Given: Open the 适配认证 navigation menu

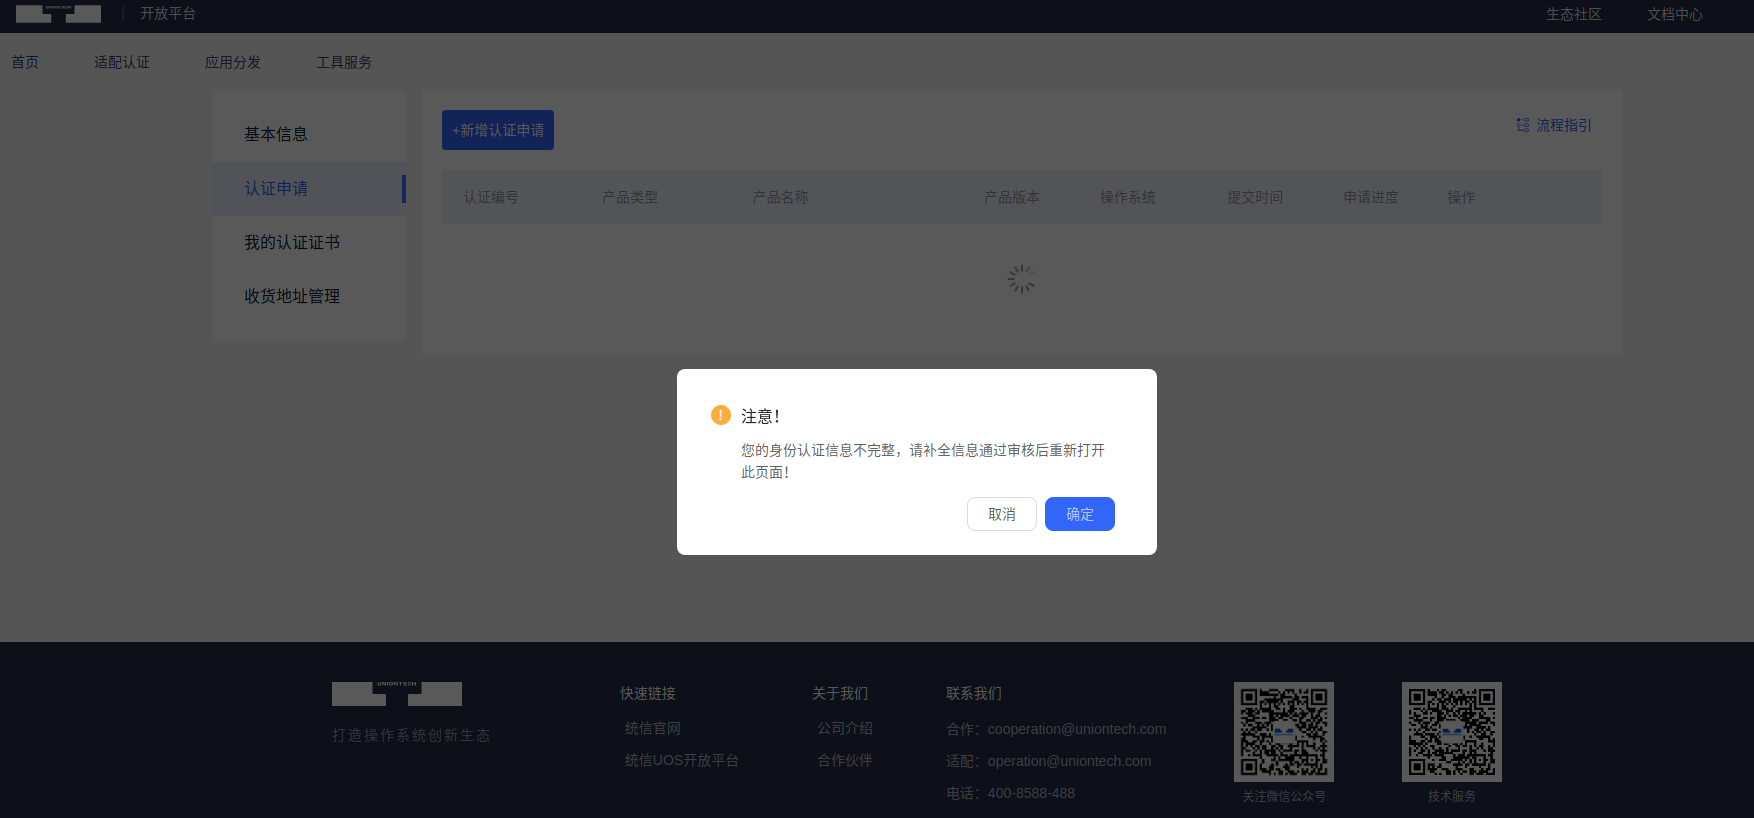Looking at the screenshot, I should (x=122, y=62).
